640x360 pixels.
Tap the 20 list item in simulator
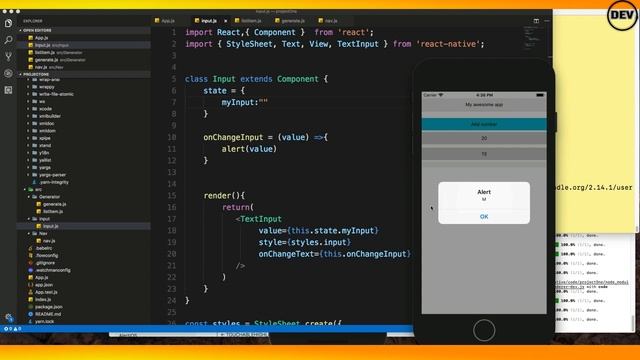click(484, 139)
